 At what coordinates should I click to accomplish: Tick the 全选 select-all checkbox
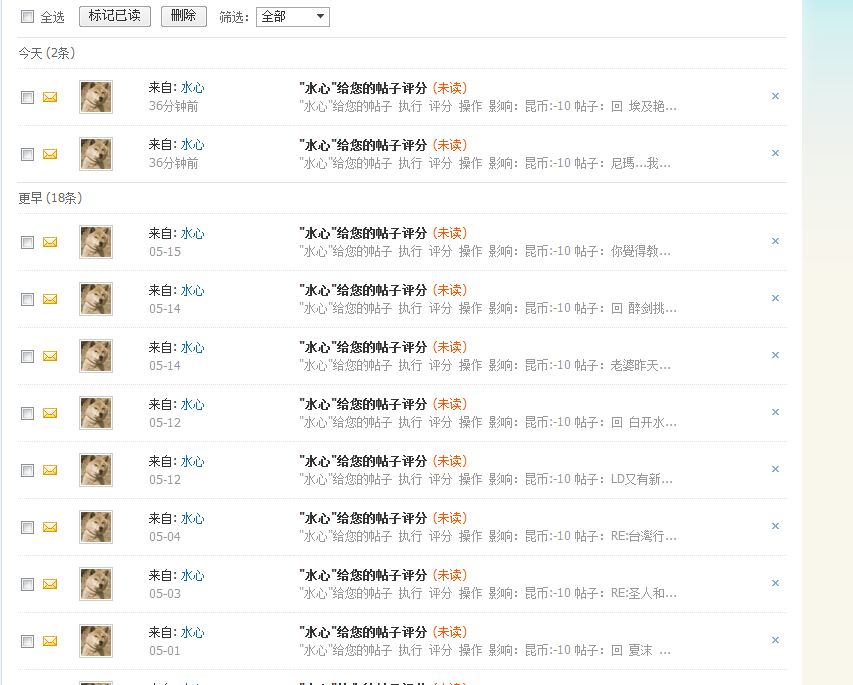(27, 17)
